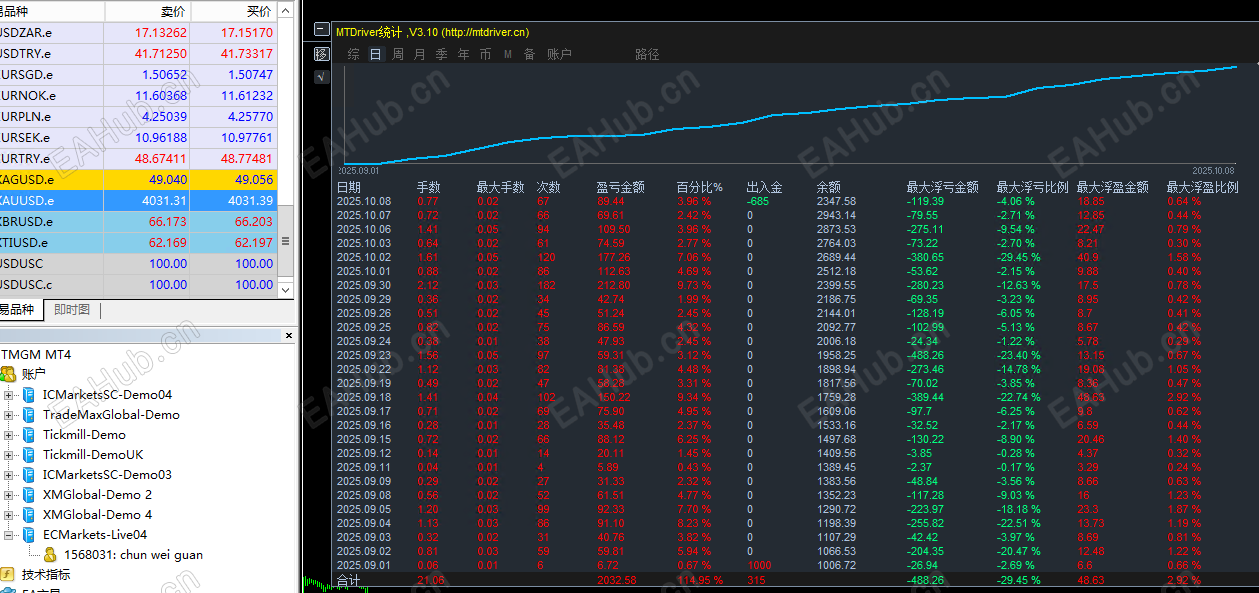
Task: Click the Market Watch scrollbar down arrow
Action: (285, 289)
